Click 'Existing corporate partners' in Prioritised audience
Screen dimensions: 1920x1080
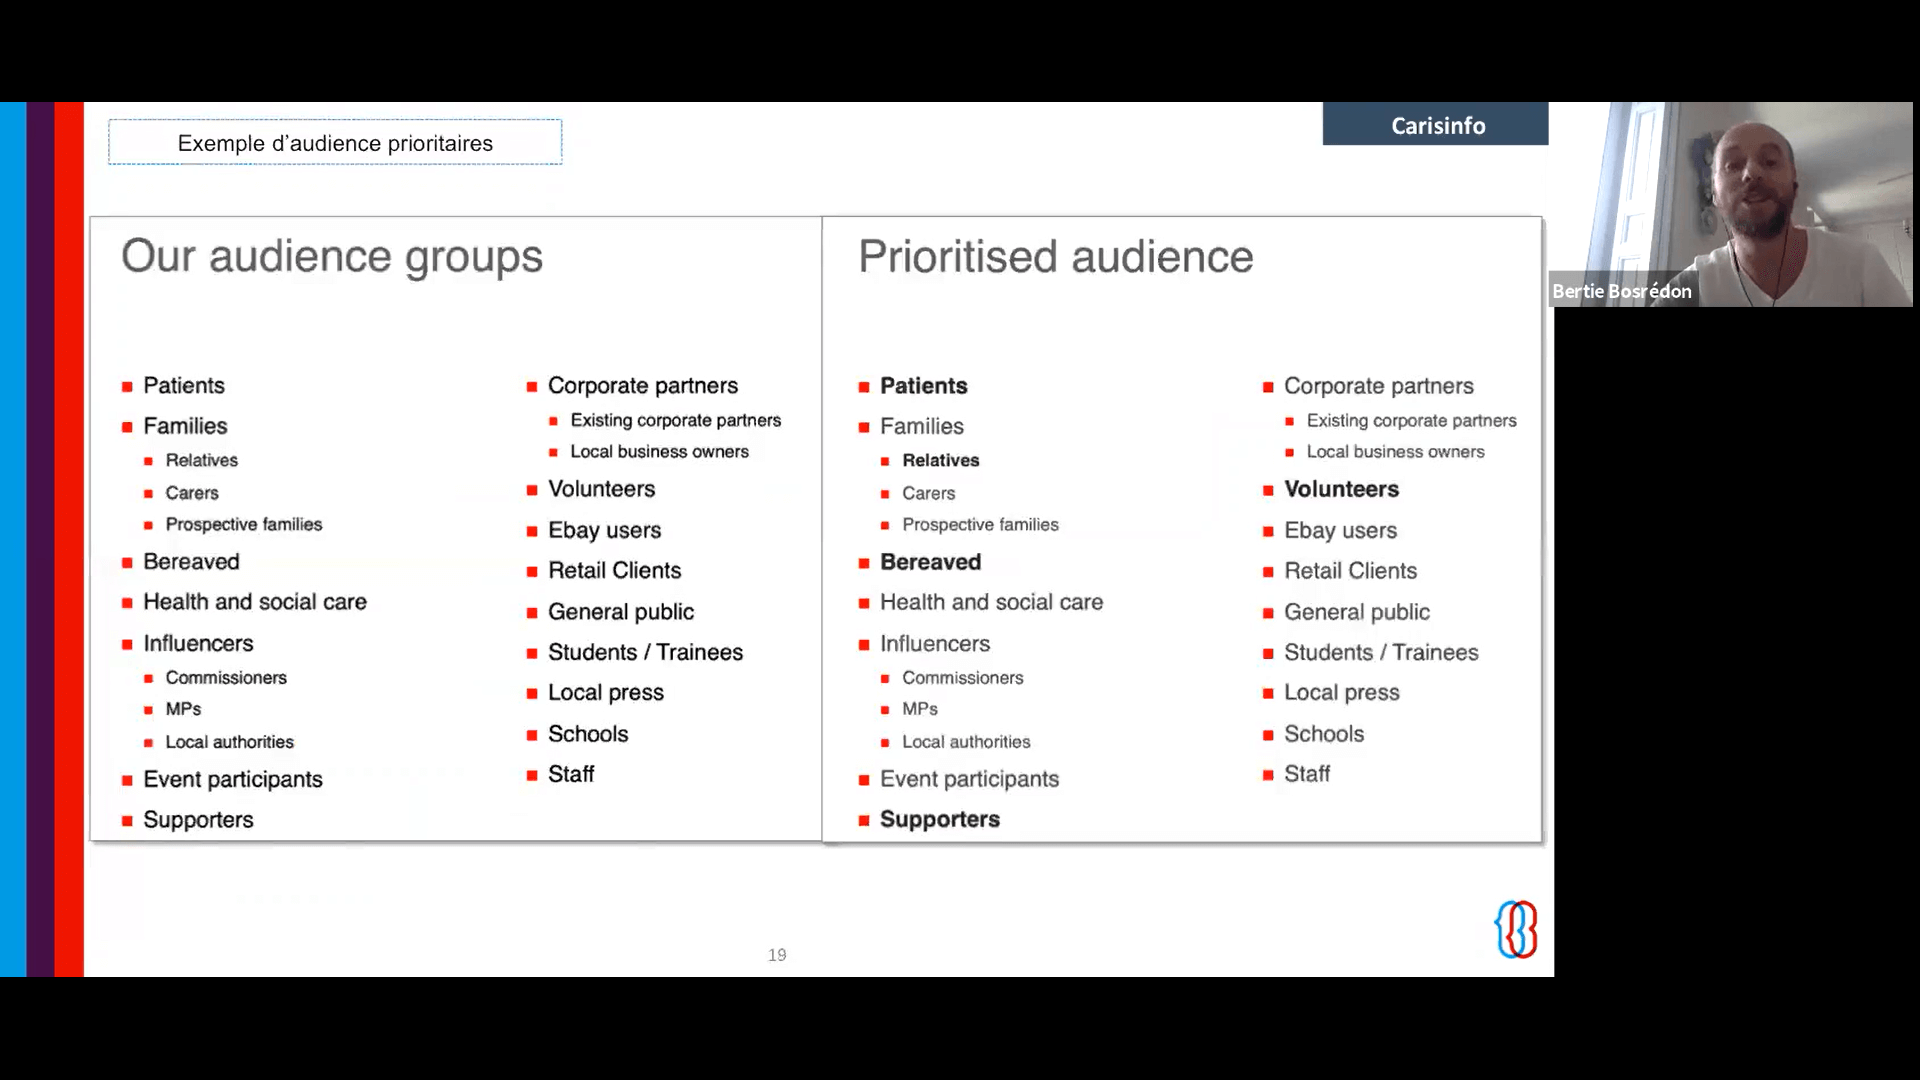[1412, 420]
